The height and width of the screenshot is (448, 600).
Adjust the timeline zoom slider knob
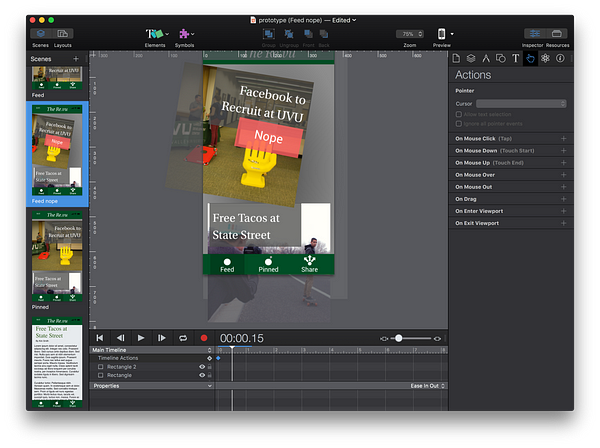pos(399,338)
